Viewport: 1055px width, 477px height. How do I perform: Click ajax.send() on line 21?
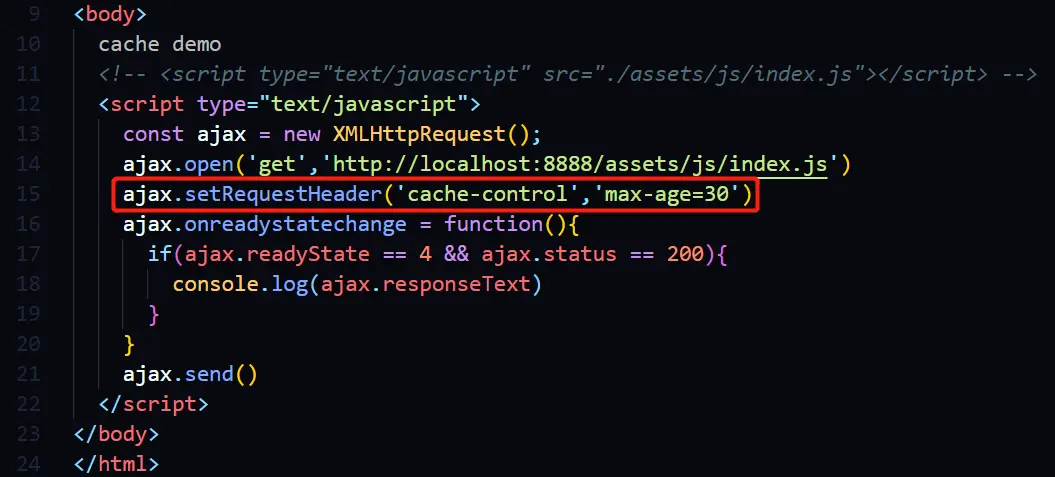click(x=190, y=374)
